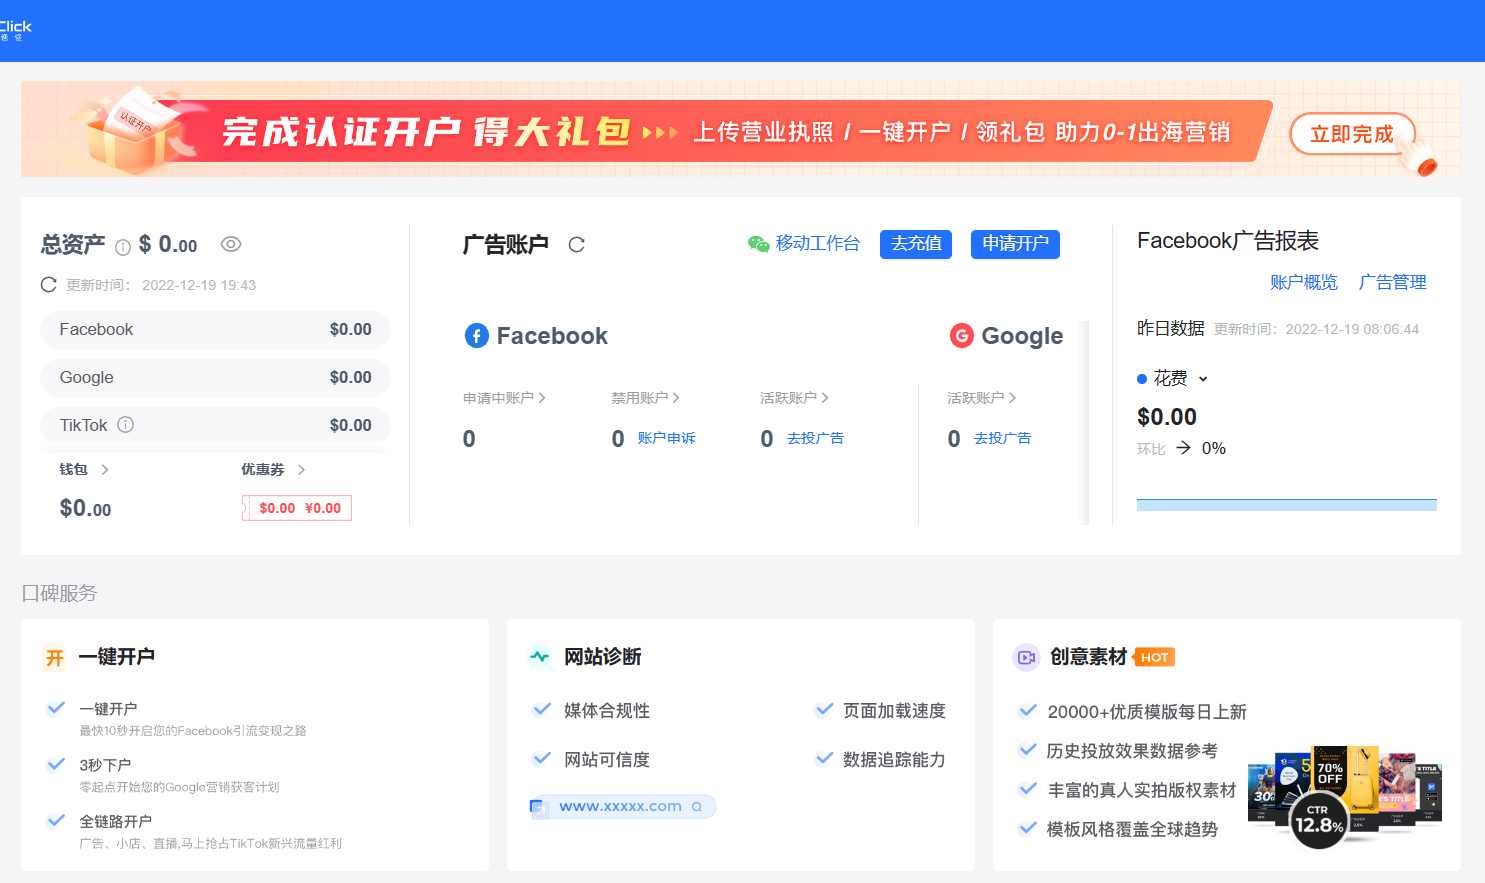Click checkmark beside 媒体合规性
The height and width of the screenshot is (883, 1485).
[x=542, y=709]
